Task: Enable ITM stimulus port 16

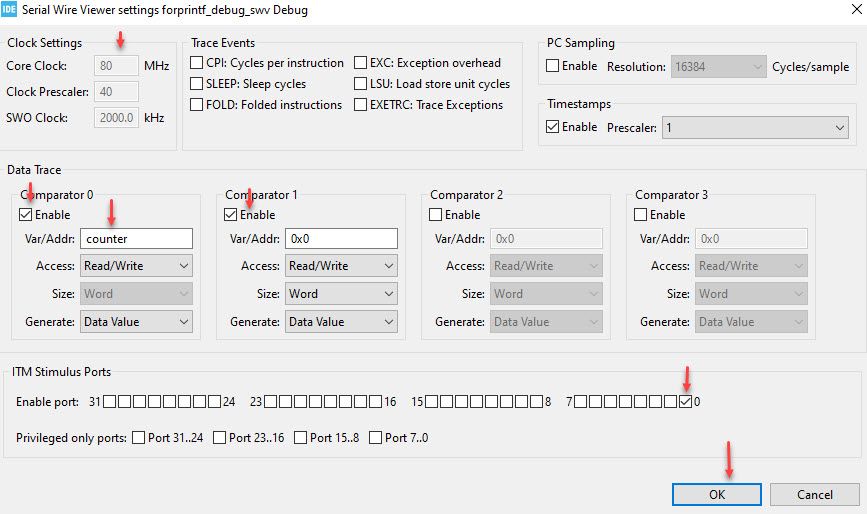Action: click(375, 401)
